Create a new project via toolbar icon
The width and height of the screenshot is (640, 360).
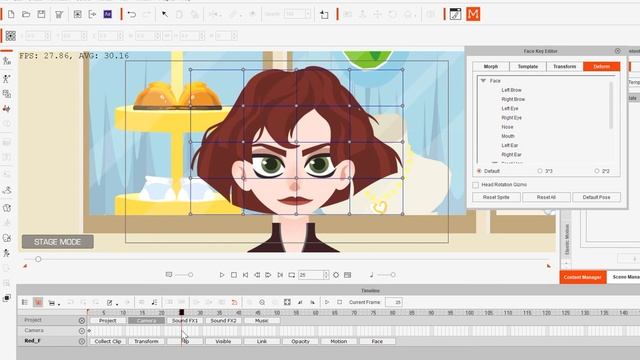tap(11, 14)
